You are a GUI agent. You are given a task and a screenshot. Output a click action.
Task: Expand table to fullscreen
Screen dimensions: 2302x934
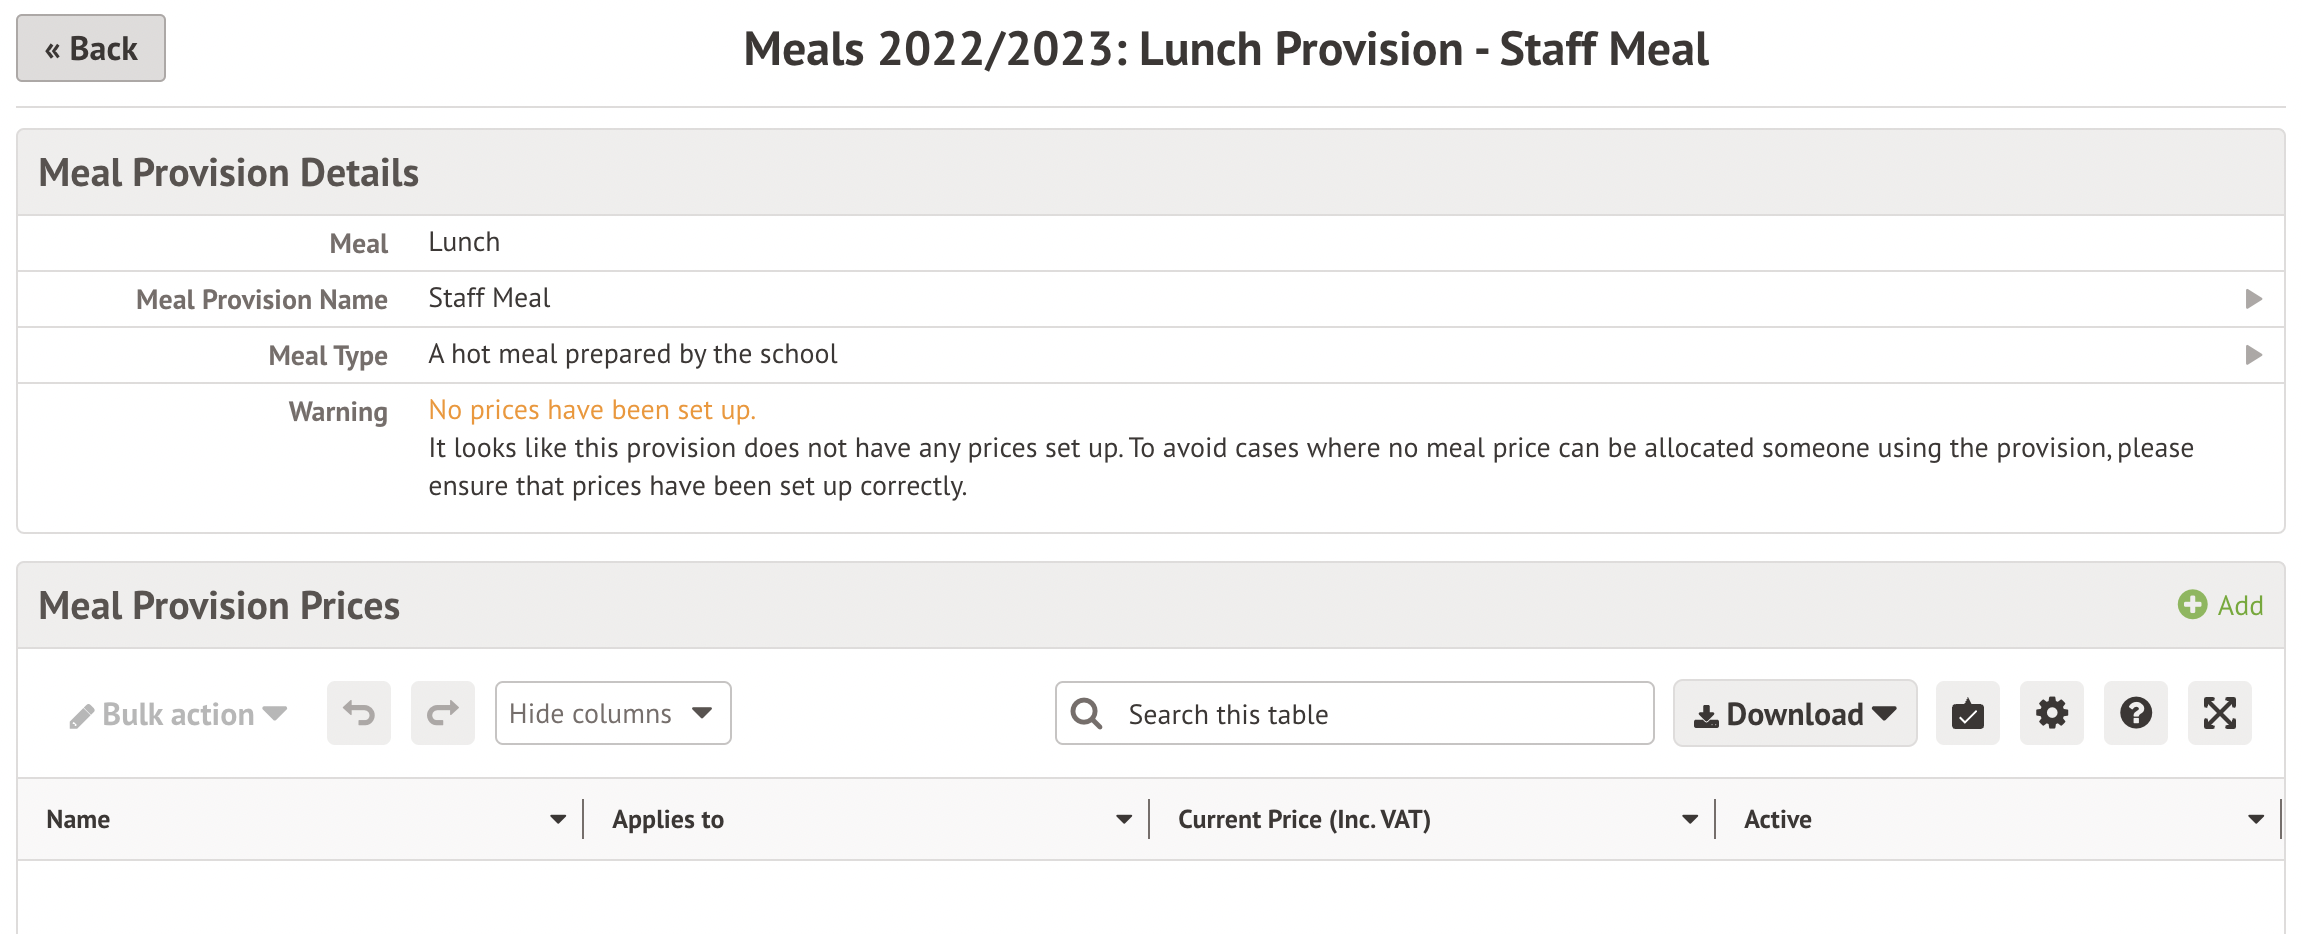[2219, 713]
